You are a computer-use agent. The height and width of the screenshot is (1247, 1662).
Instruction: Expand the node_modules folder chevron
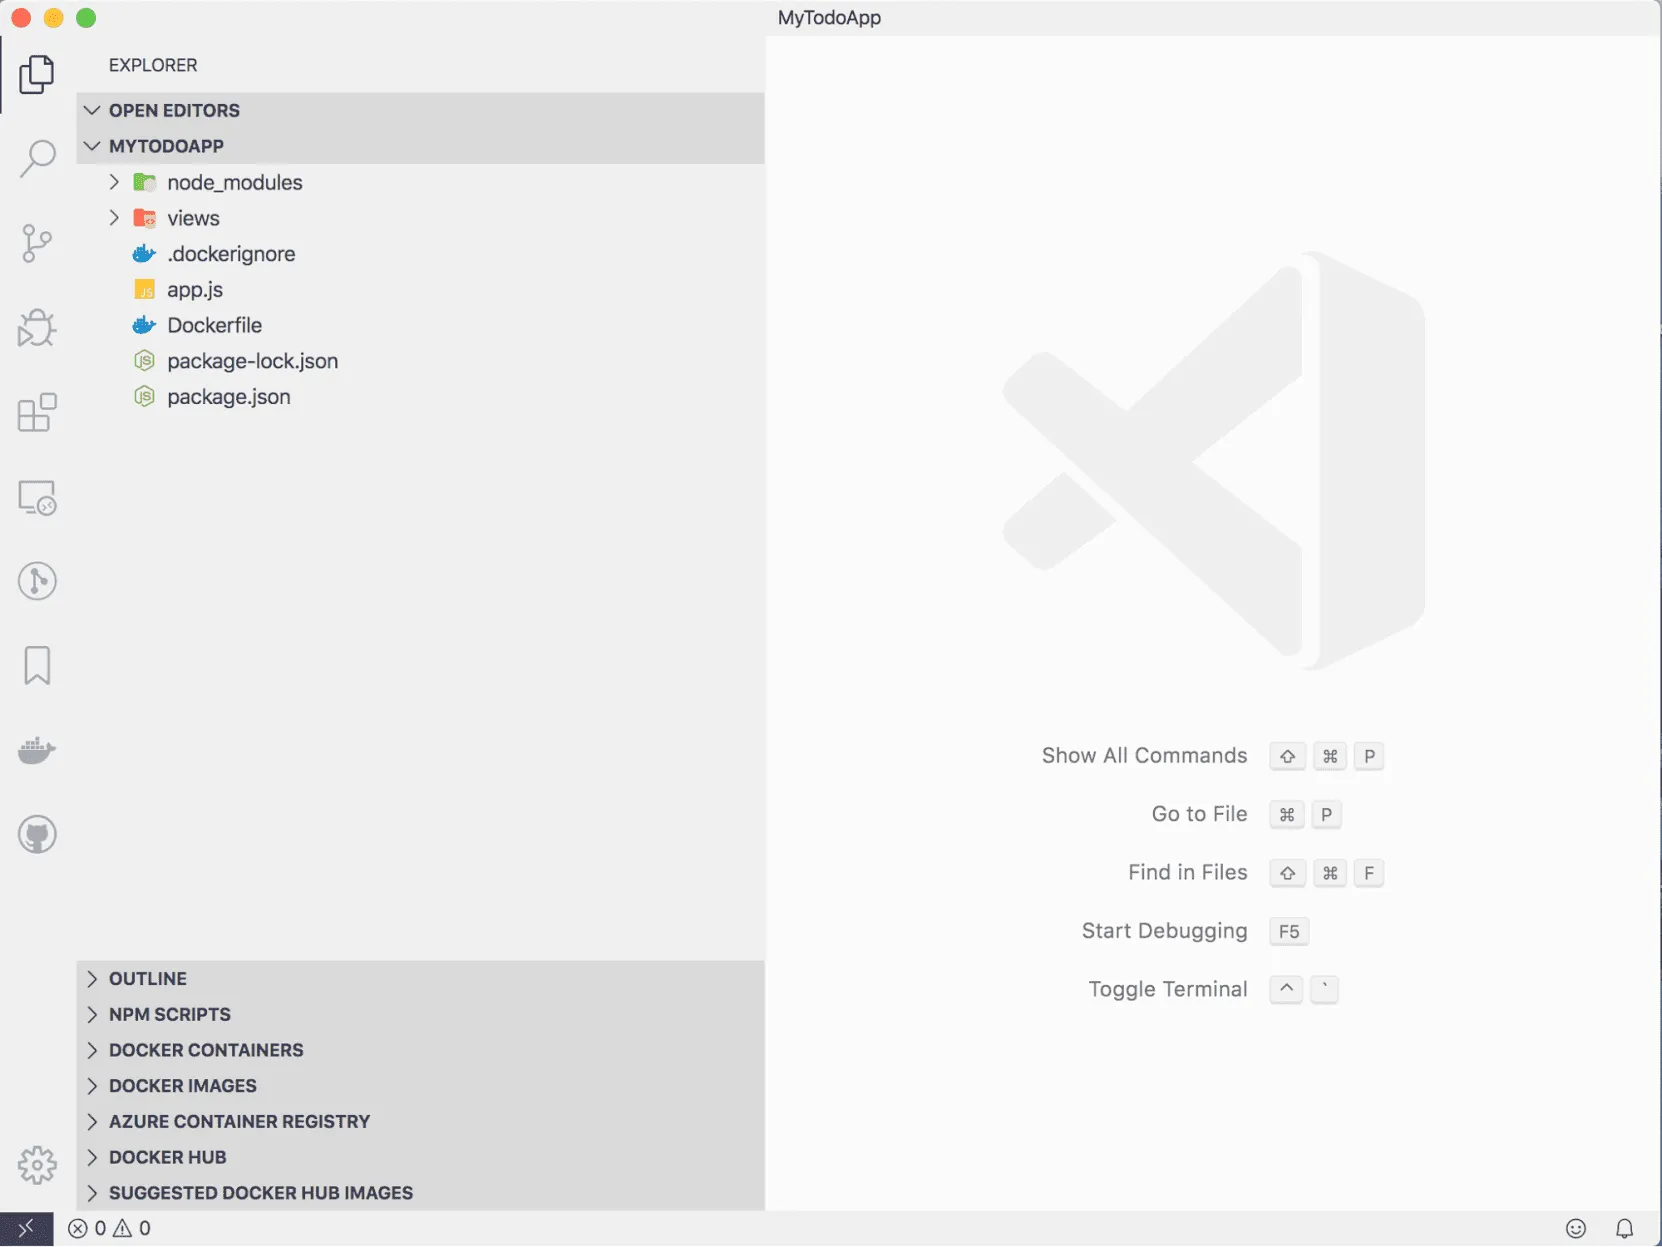tap(114, 182)
